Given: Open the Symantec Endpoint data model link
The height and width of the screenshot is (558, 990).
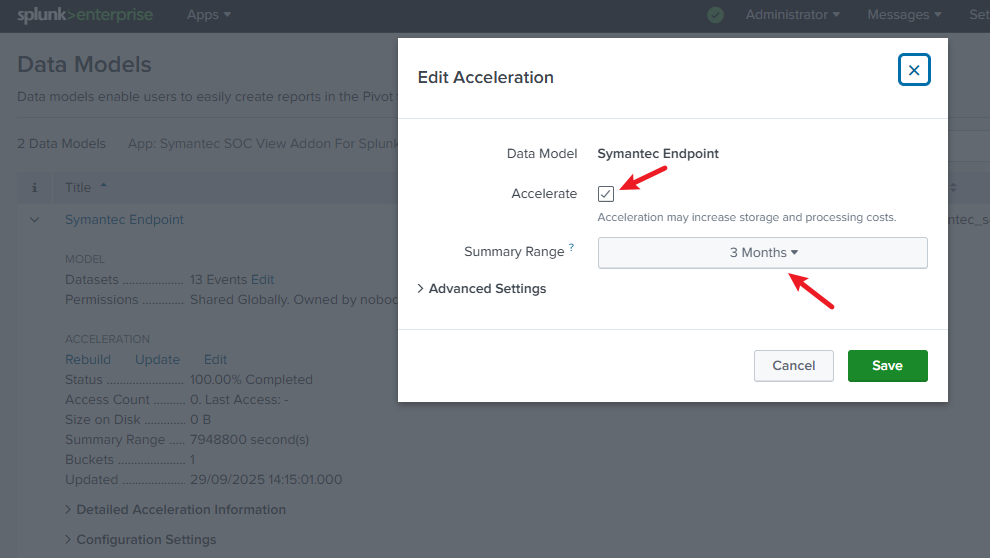Looking at the screenshot, I should coord(124,220).
